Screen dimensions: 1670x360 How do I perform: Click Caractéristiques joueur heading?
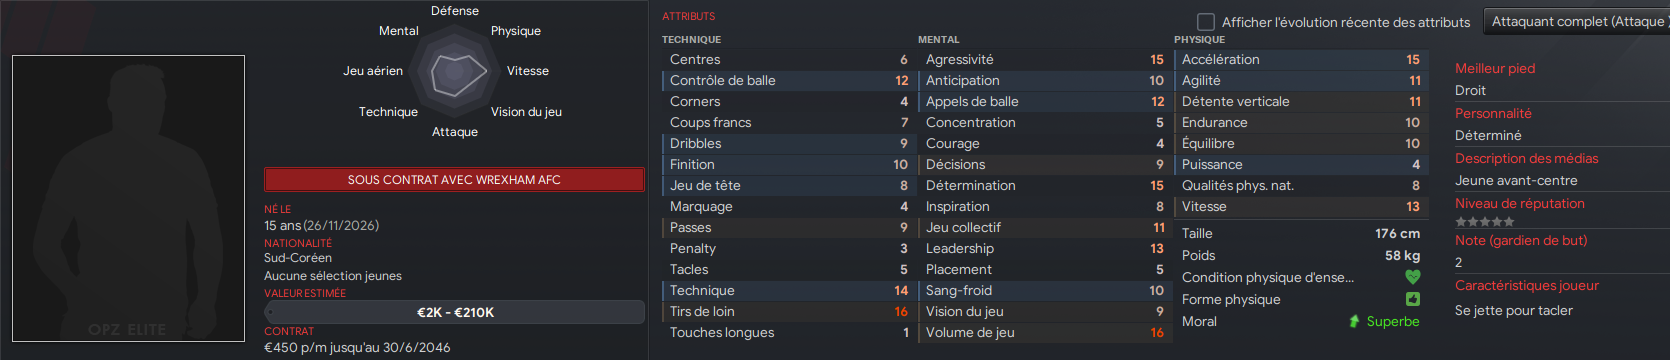tap(1526, 285)
